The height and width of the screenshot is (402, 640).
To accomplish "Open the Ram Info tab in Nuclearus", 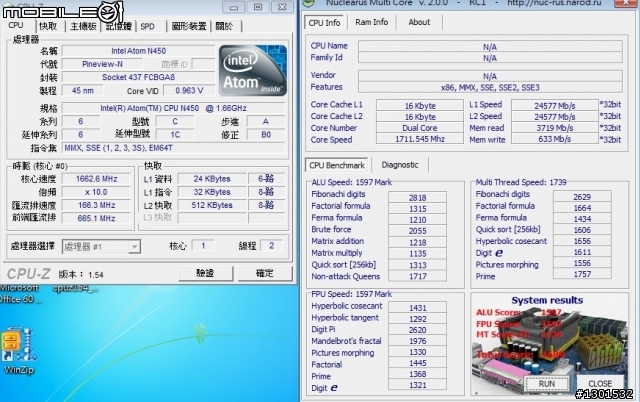I will click(371, 22).
